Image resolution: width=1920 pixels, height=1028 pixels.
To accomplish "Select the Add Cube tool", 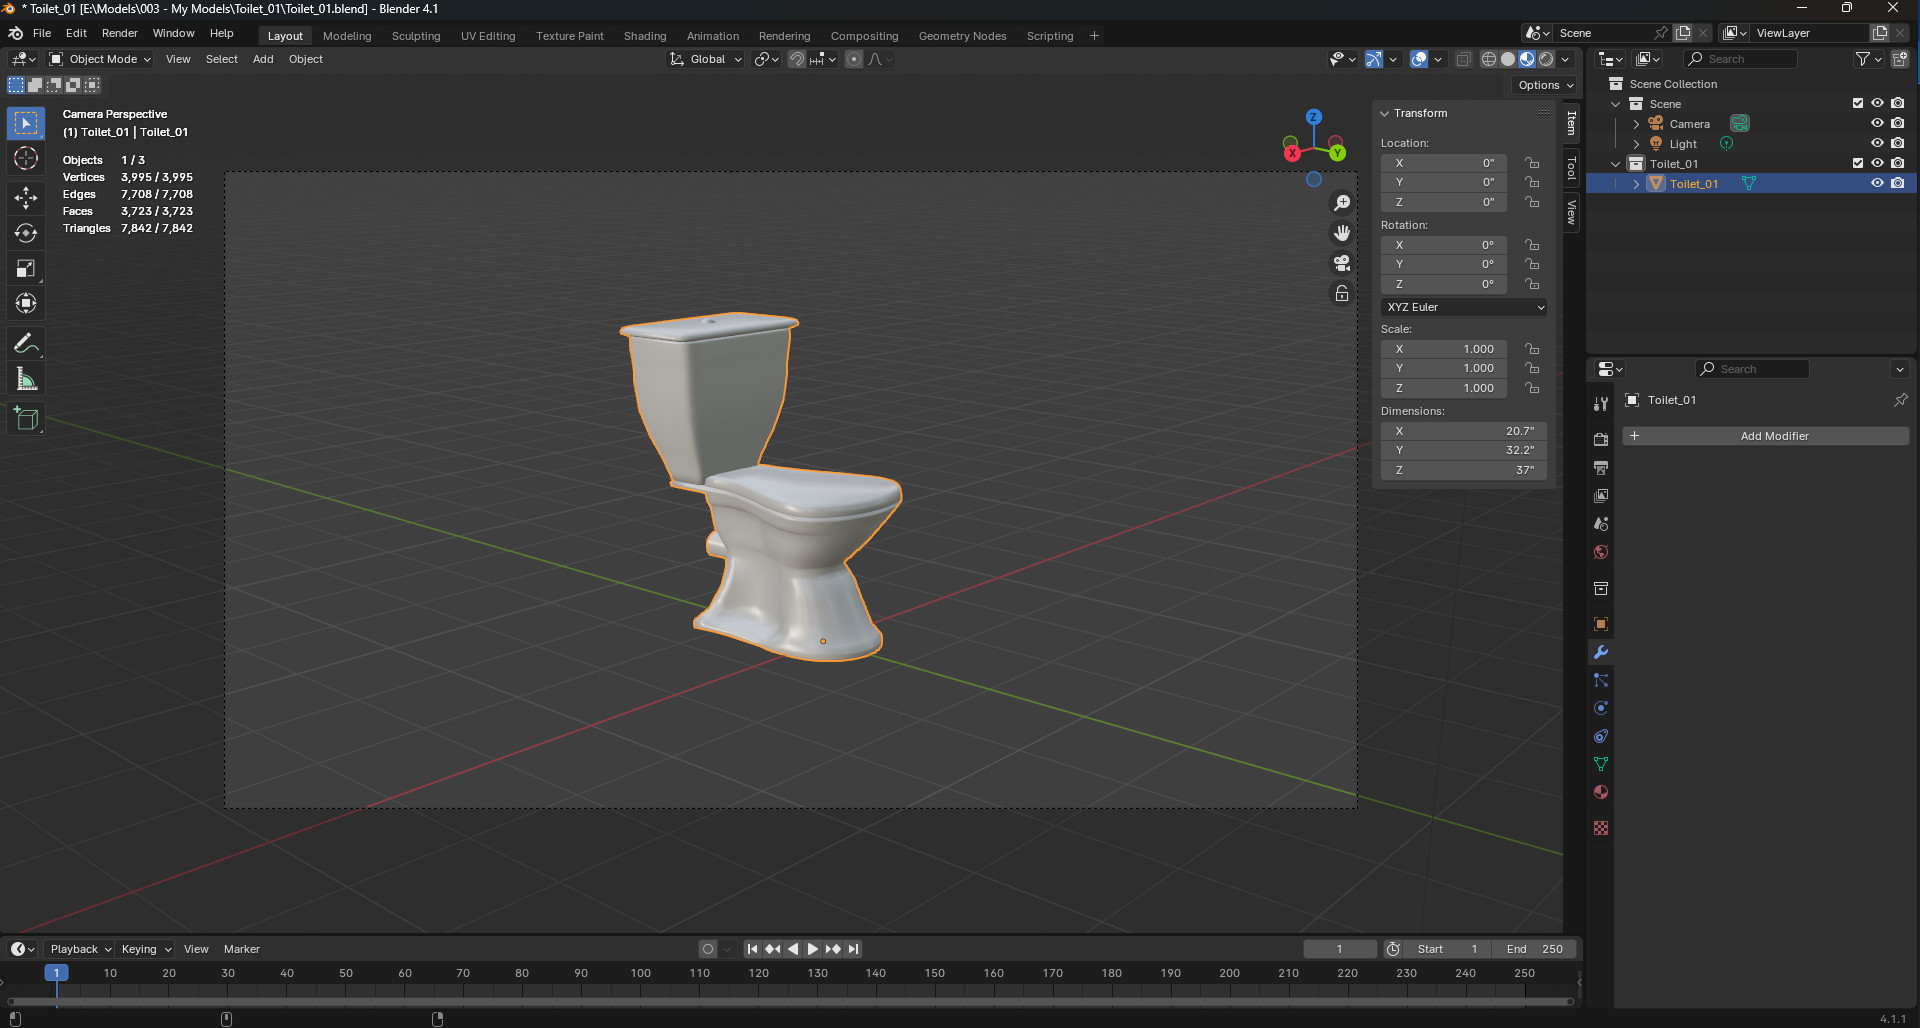I will click(26, 419).
